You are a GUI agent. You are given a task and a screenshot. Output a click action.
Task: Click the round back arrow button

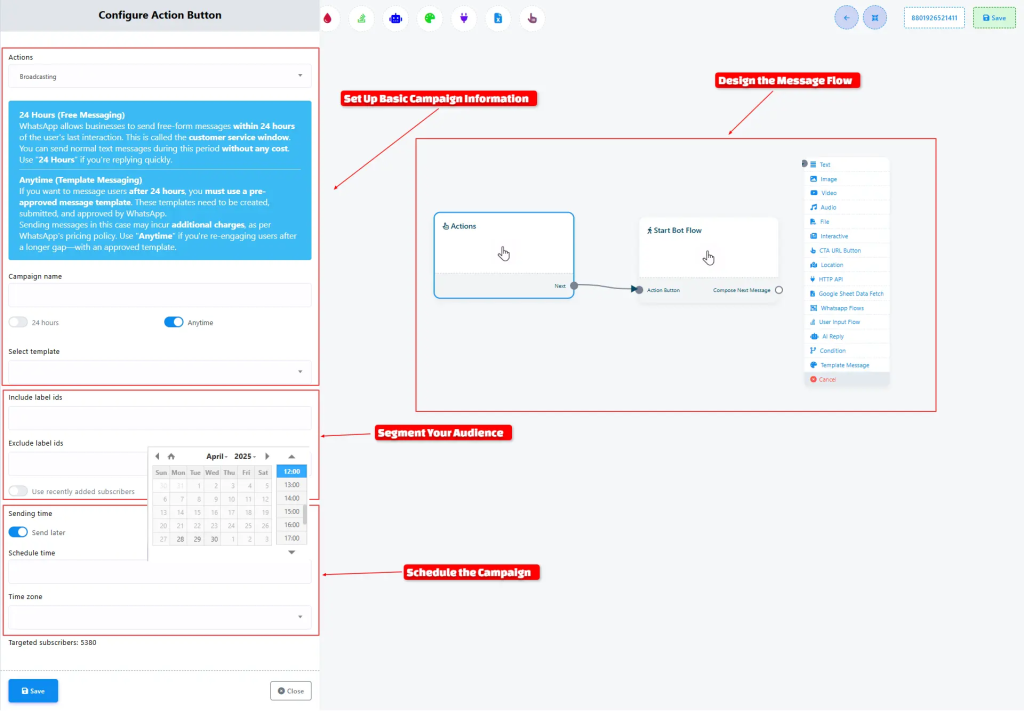tap(846, 18)
